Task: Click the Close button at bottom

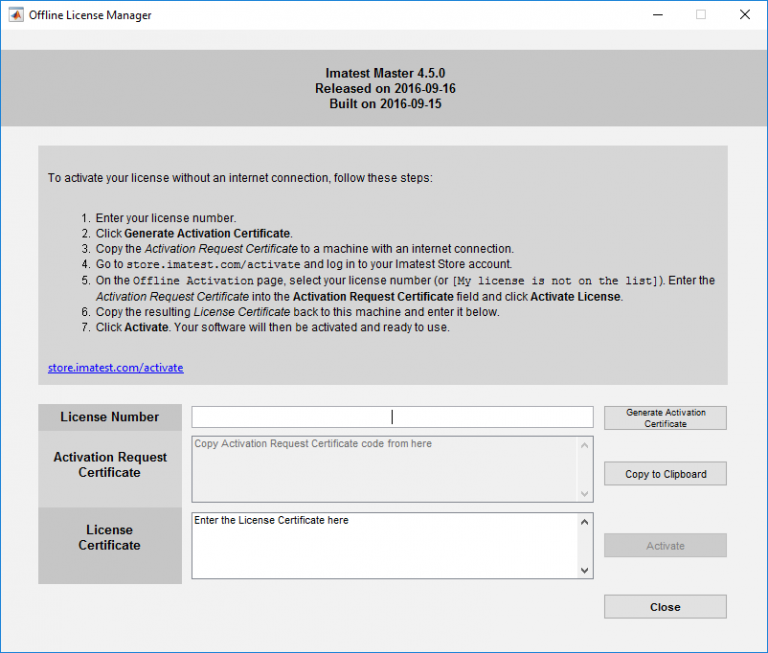Action: 665,607
